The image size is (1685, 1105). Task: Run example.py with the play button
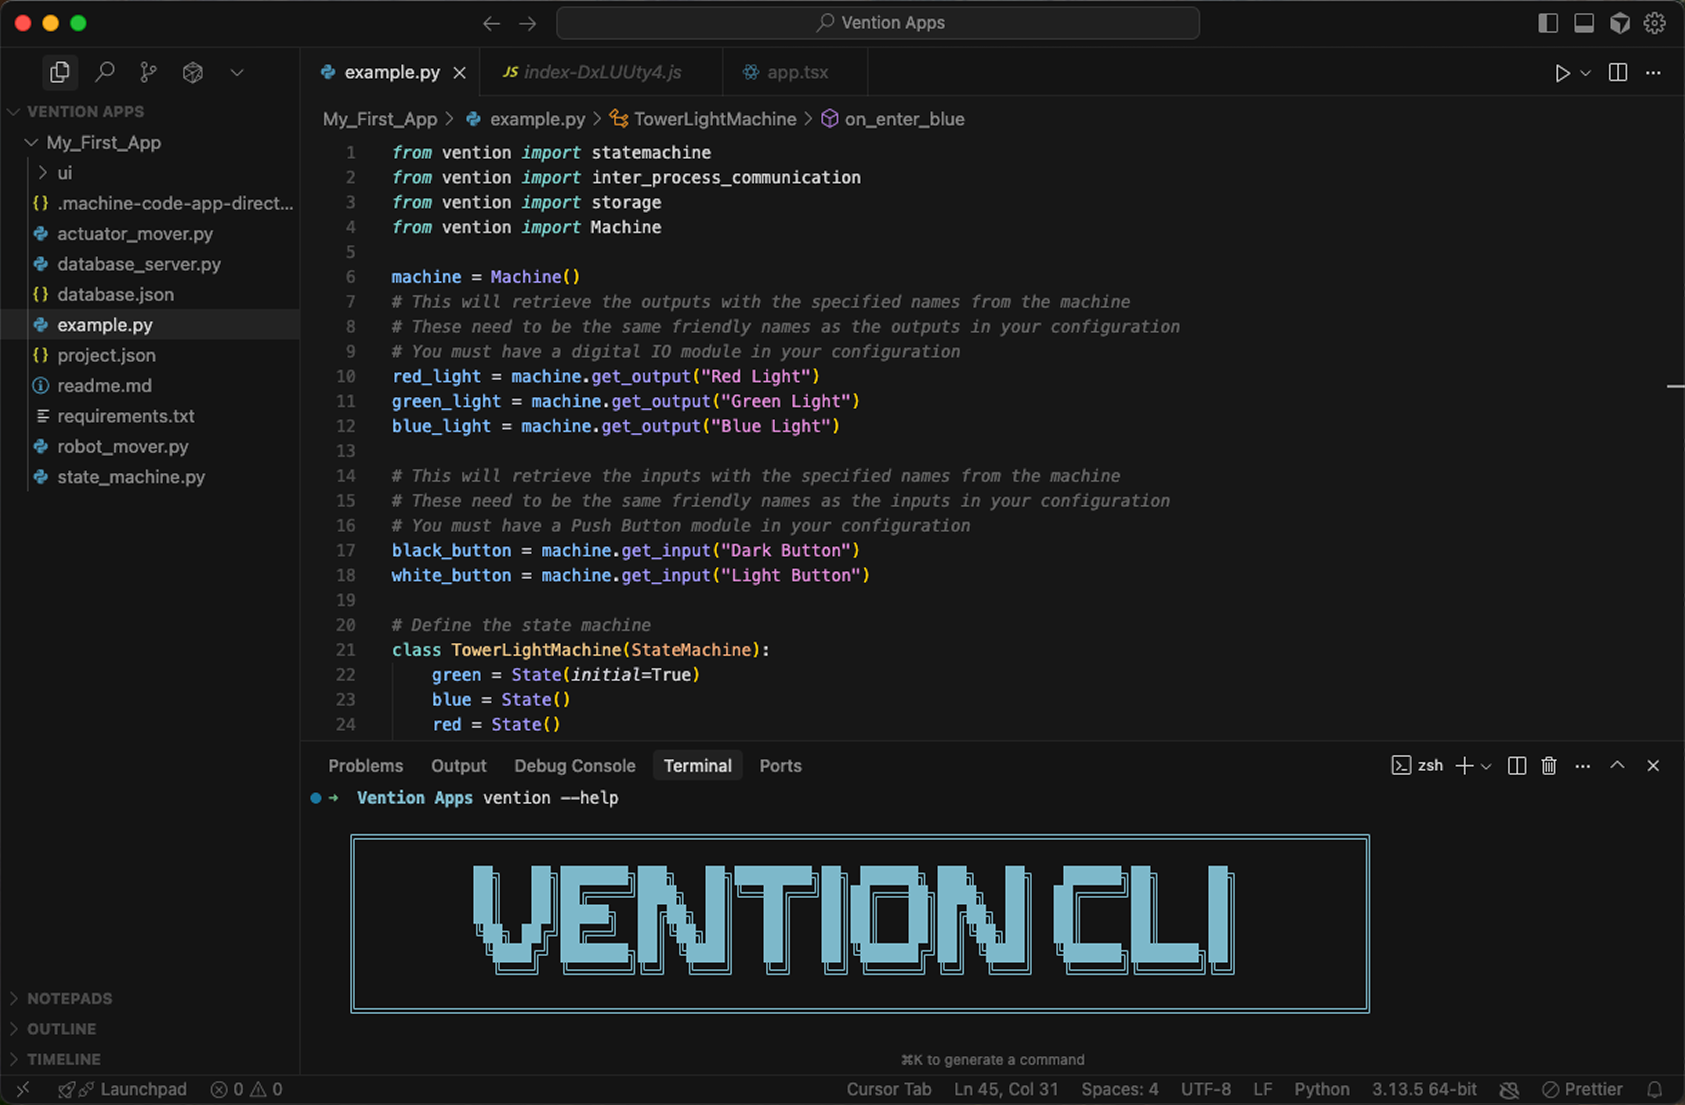click(x=1561, y=72)
